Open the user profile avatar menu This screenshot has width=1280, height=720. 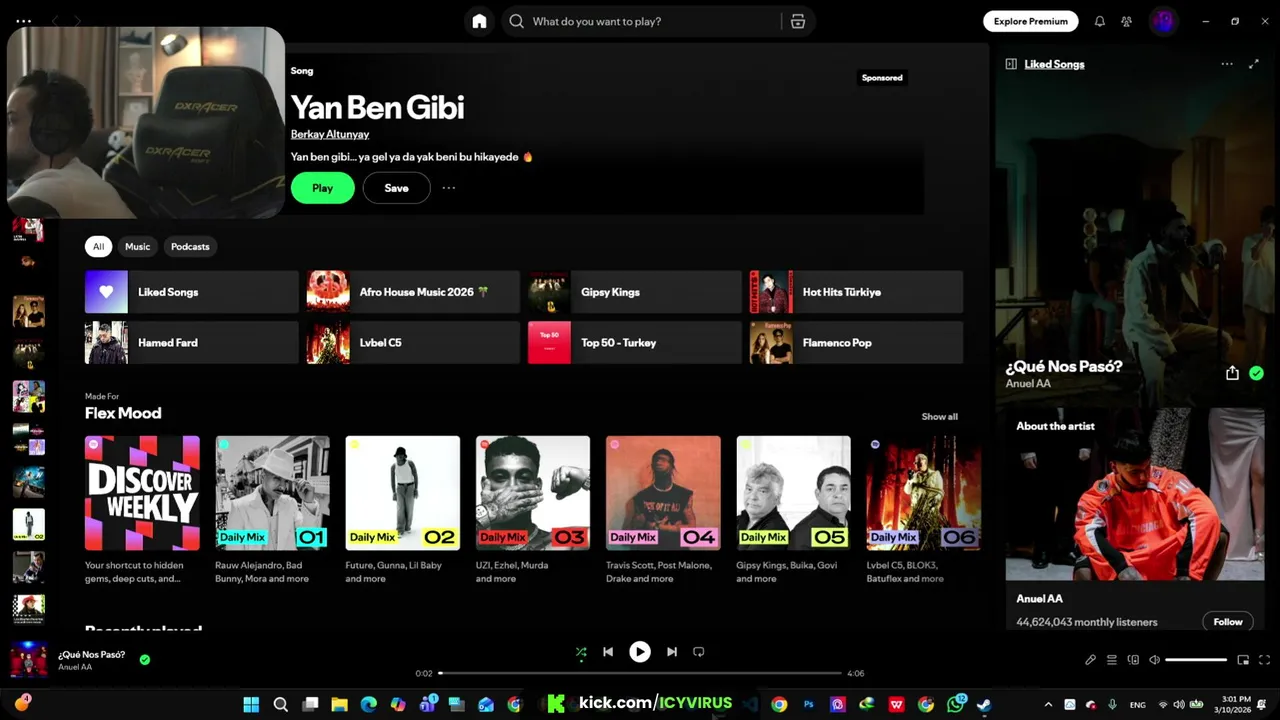point(1162,21)
